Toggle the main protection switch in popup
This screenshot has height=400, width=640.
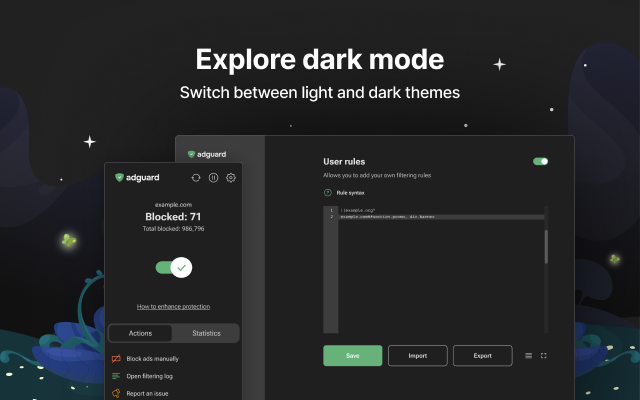[x=174, y=267]
